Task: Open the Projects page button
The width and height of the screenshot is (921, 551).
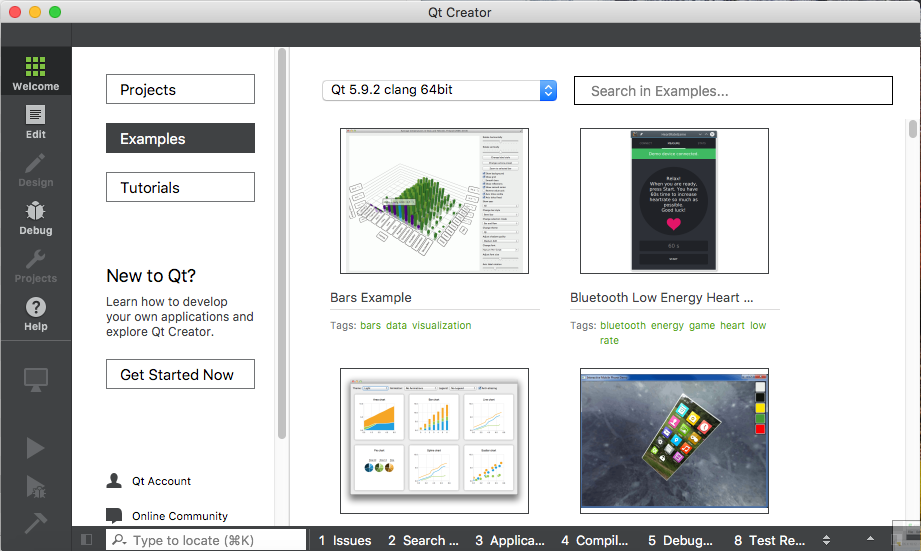Action: 180,89
